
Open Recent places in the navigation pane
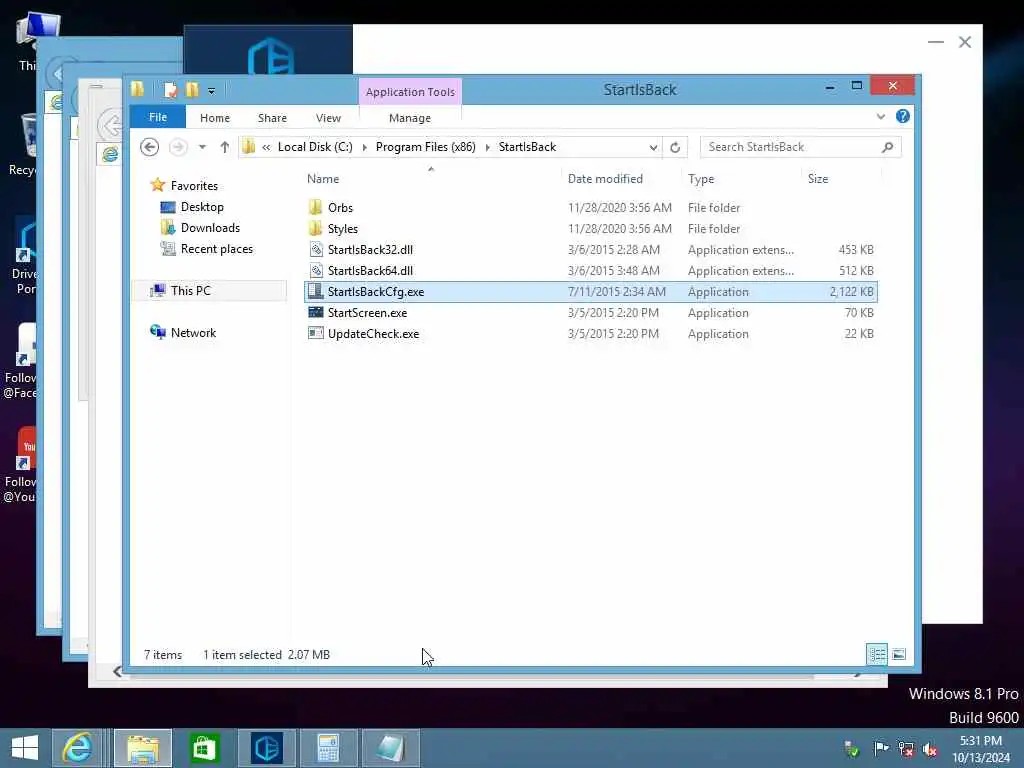216,249
